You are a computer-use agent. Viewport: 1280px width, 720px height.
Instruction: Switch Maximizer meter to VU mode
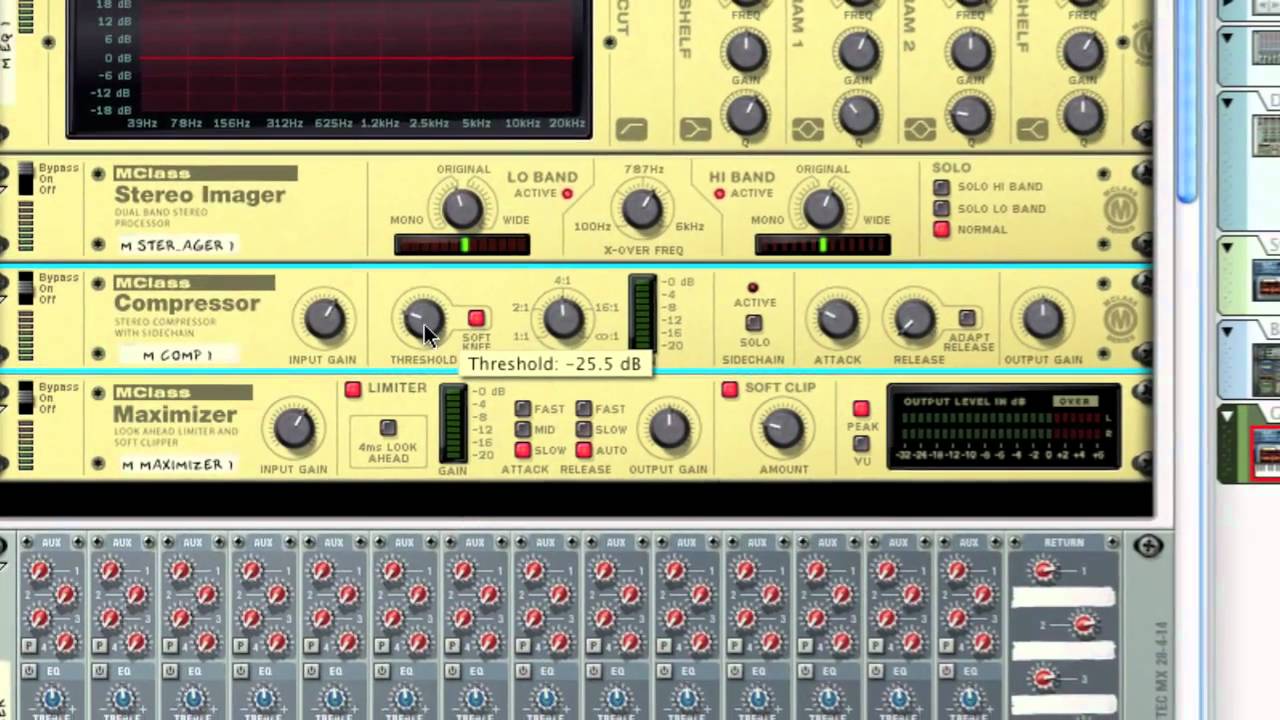tap(861, 444)
